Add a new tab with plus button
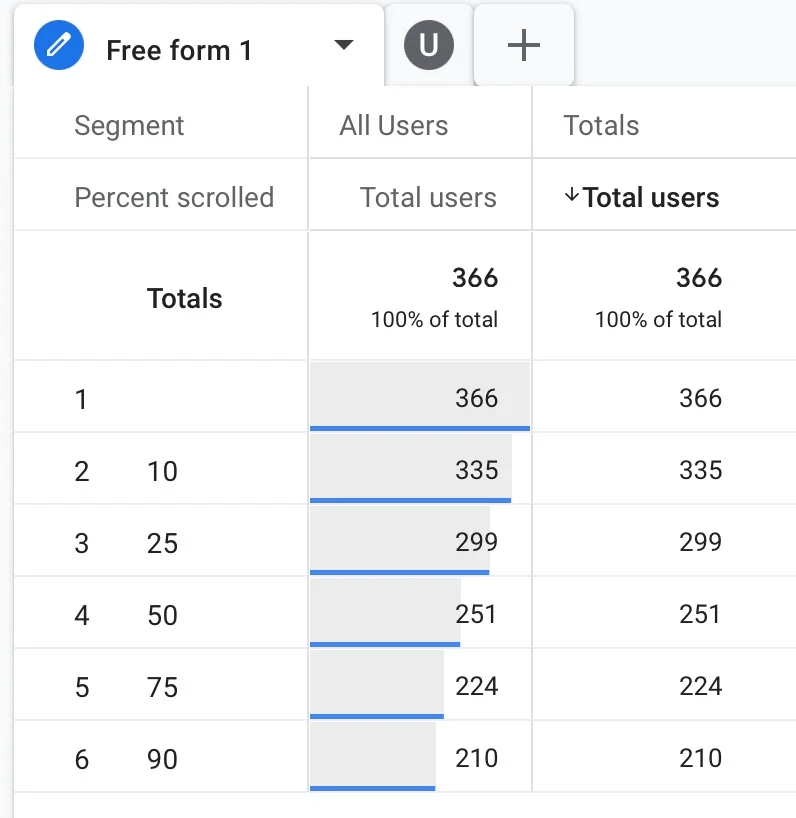Image resolution: width=796 pixels, height=818 pixels. [x=524, y=45]
